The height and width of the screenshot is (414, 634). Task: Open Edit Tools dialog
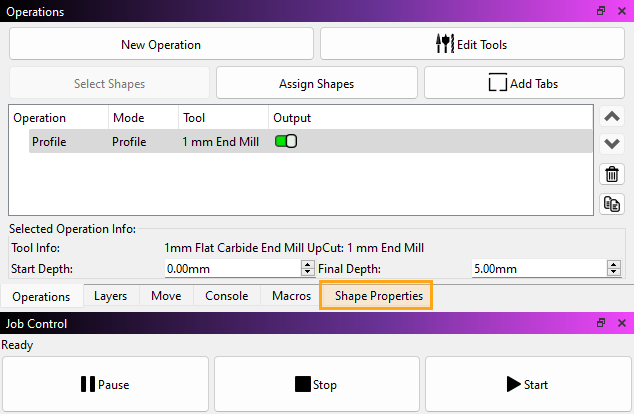[x=471, y=44]
